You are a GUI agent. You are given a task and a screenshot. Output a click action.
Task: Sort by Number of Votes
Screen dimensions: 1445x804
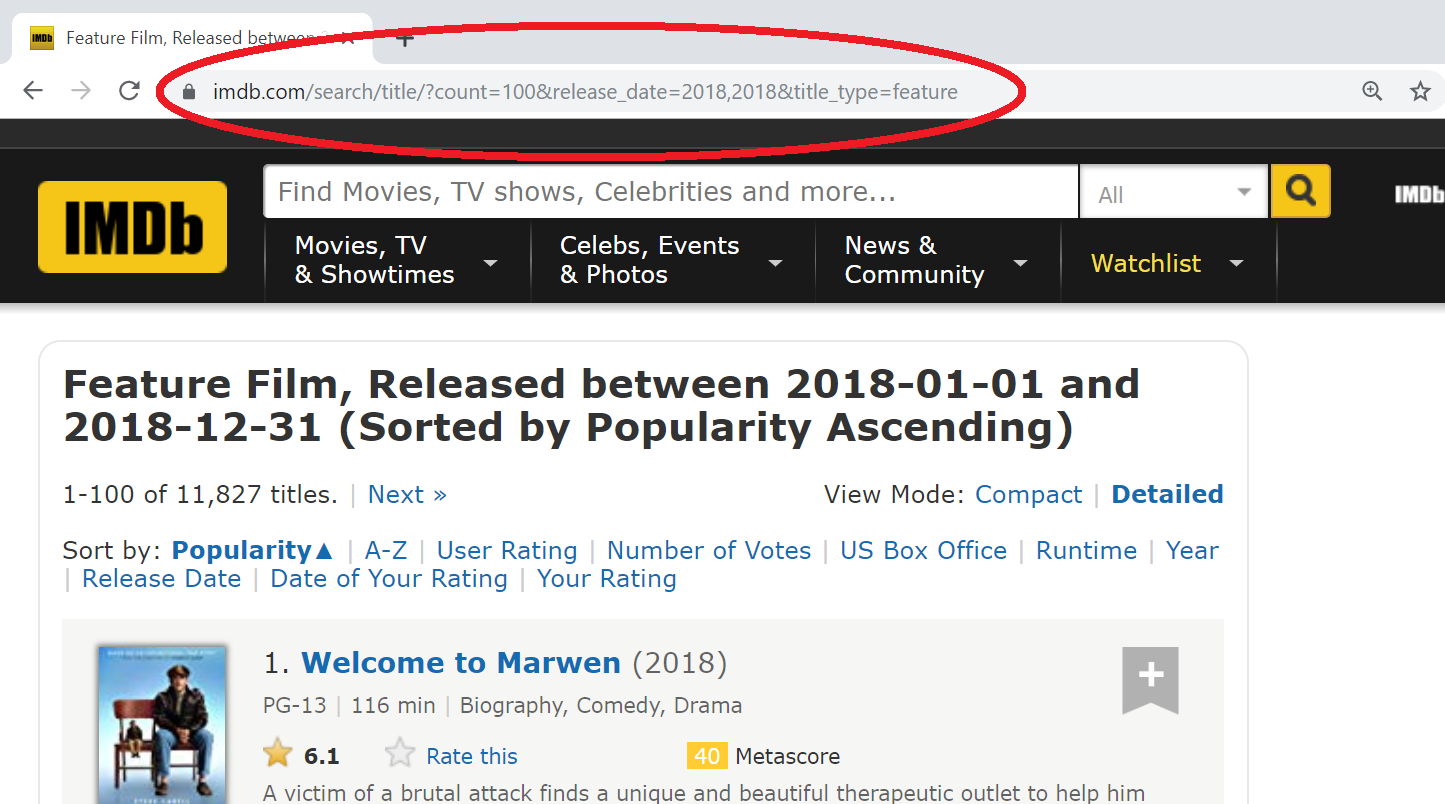click(x=709, y=550)
